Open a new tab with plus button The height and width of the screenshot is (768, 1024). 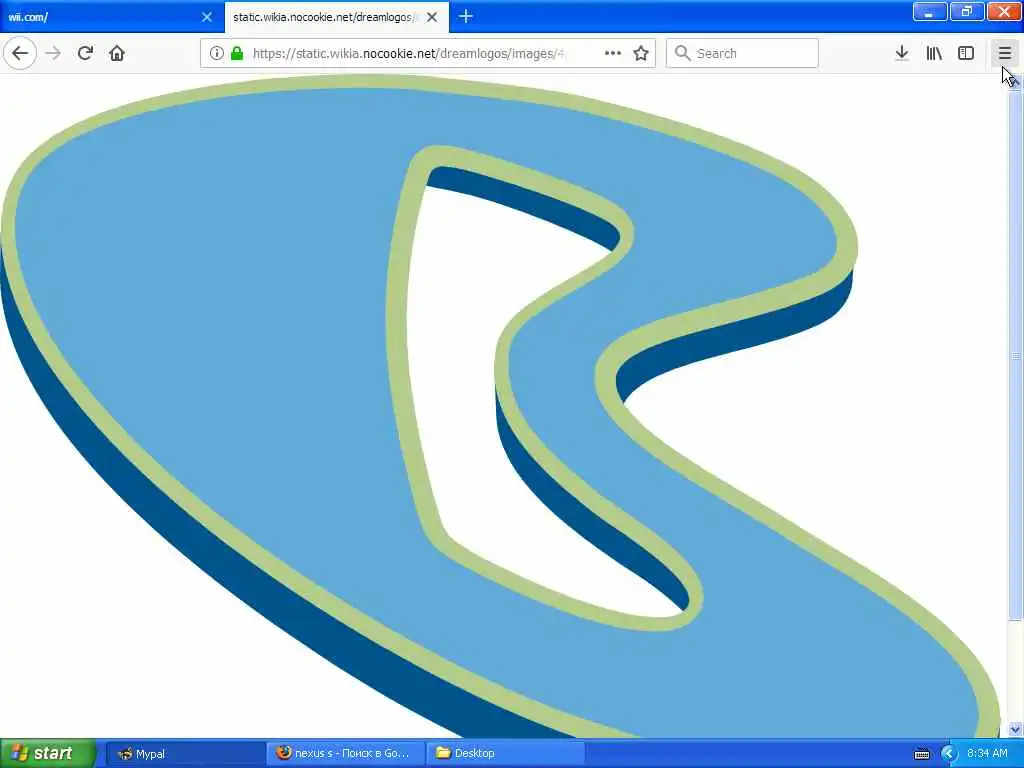(x=466, y=16)
